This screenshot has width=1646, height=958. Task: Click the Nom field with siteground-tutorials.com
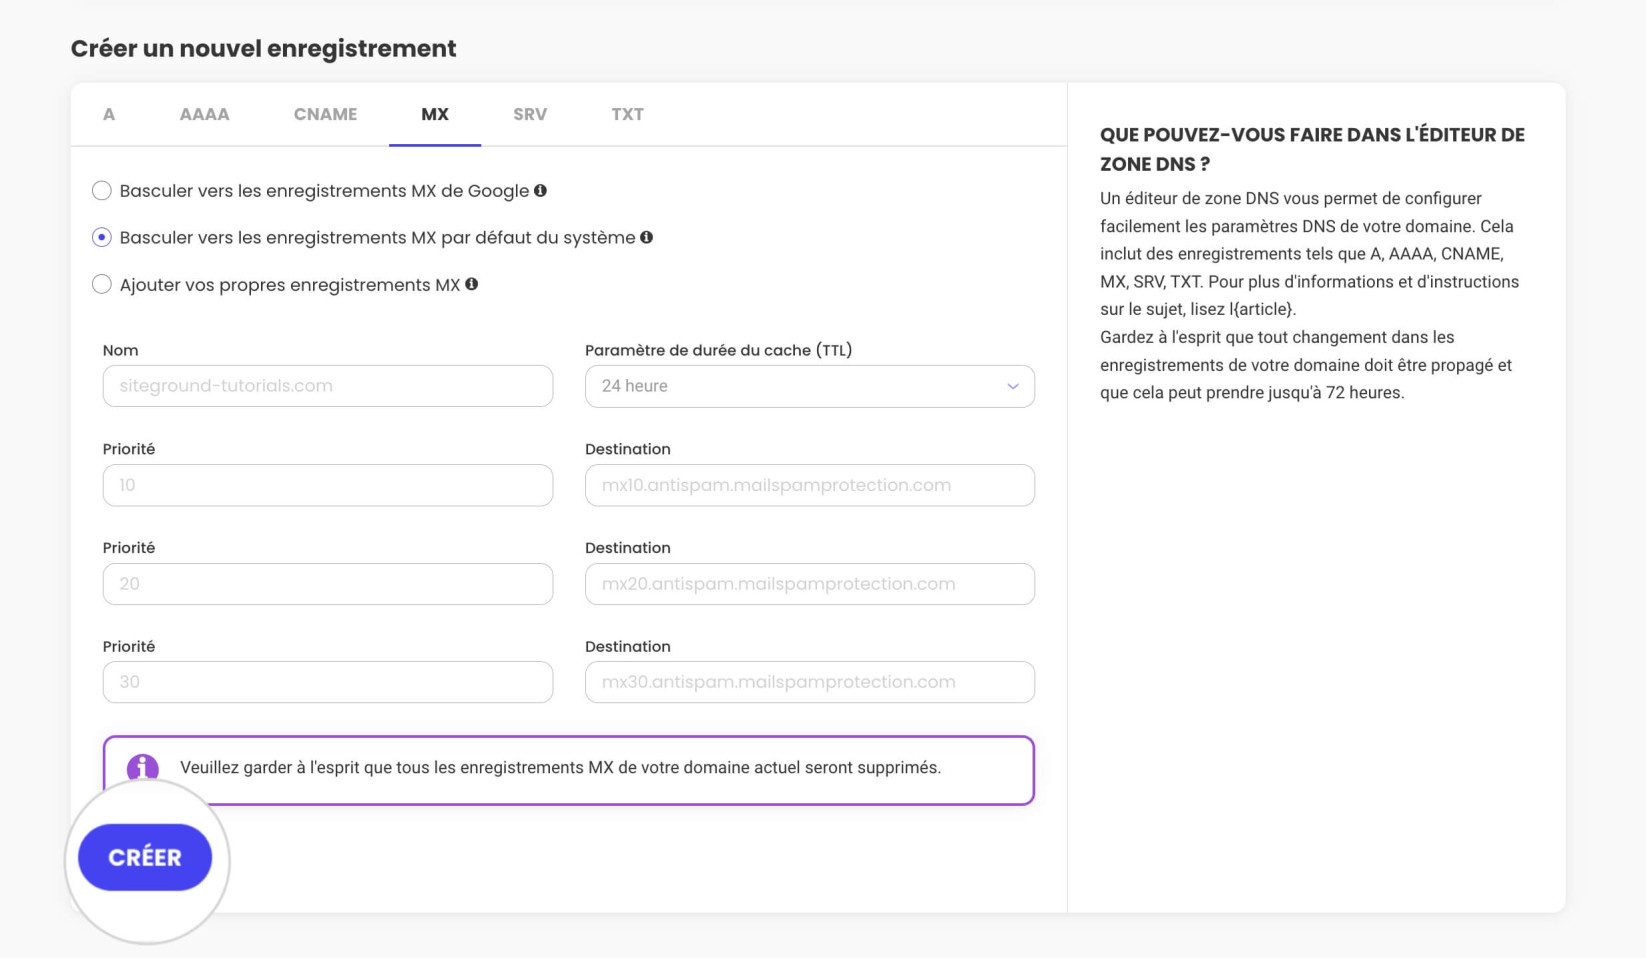(x=328, y=386)
